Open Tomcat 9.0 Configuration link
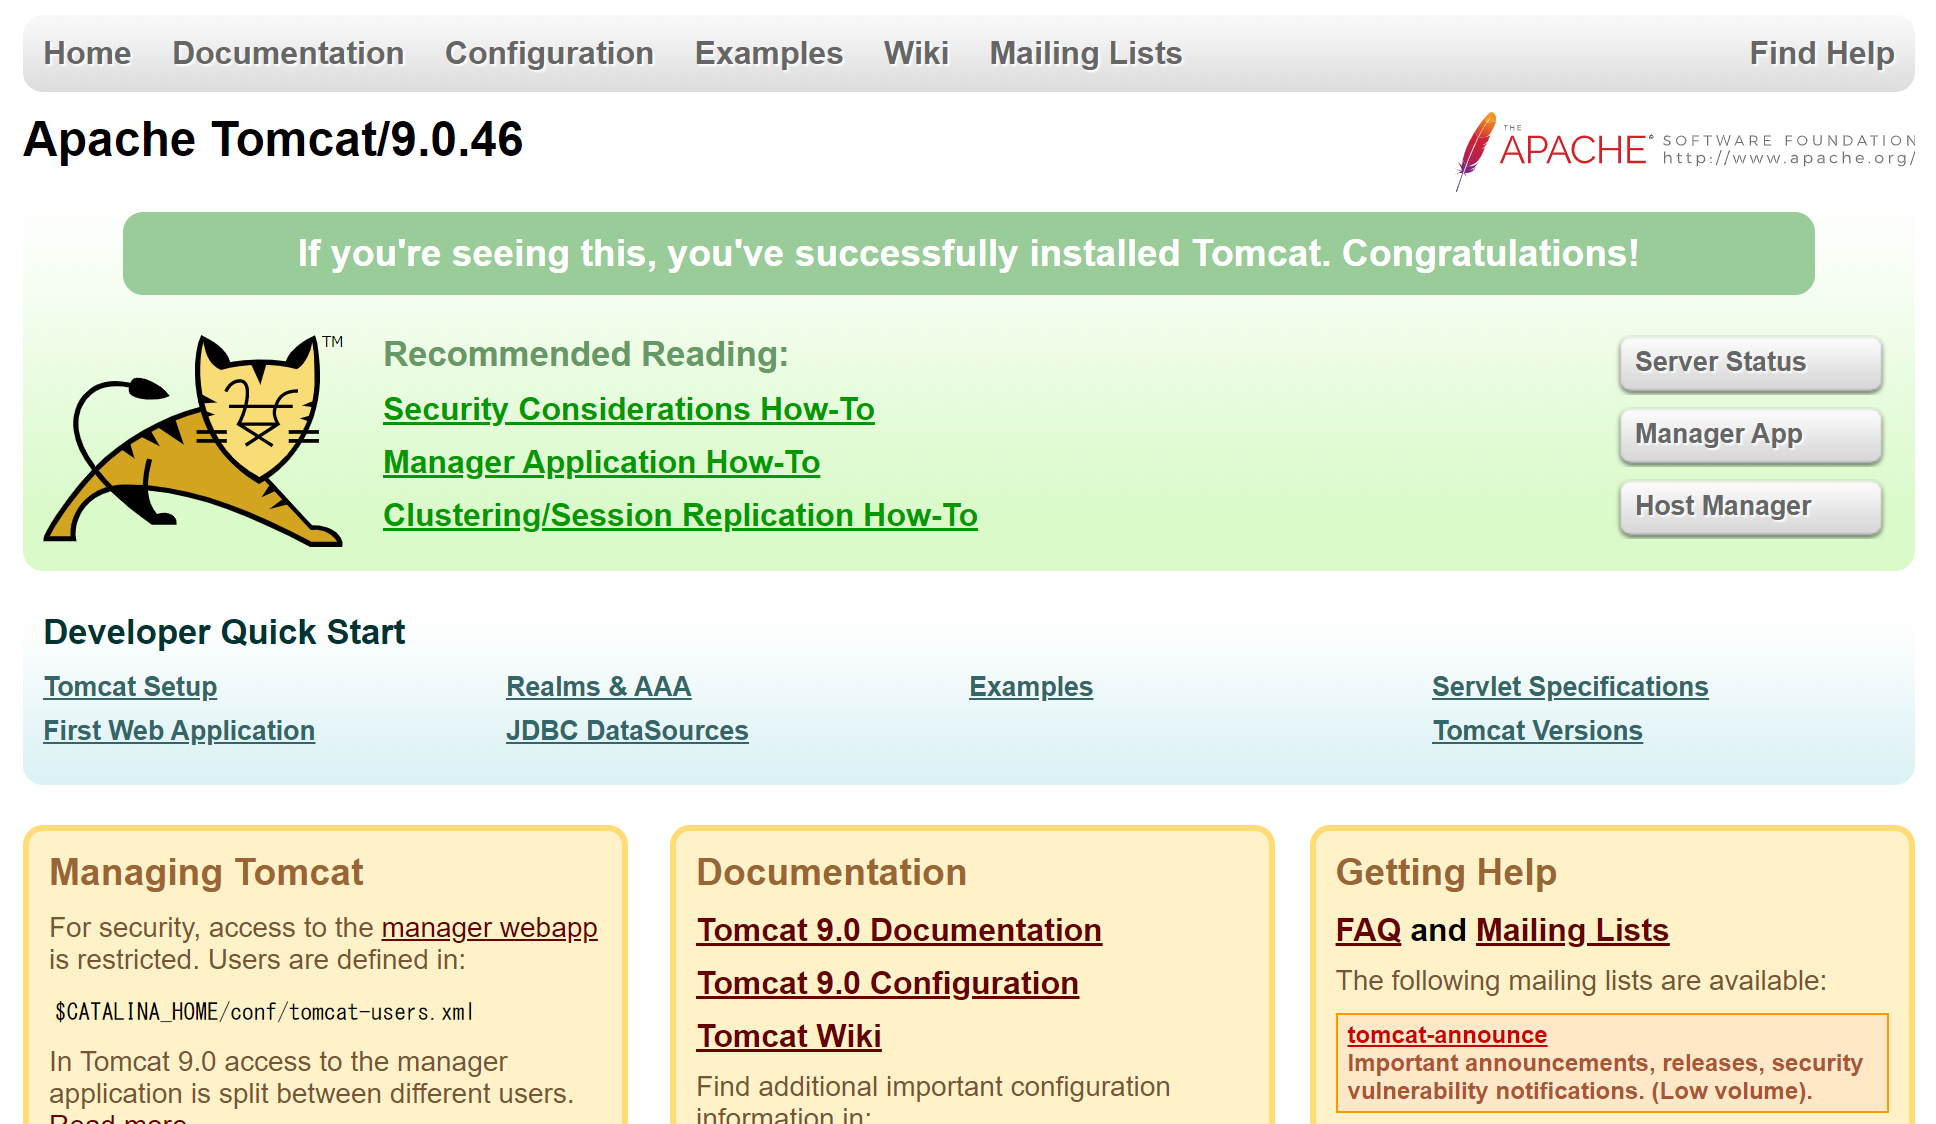1936x1124 pixels. (x=887, y=983)
